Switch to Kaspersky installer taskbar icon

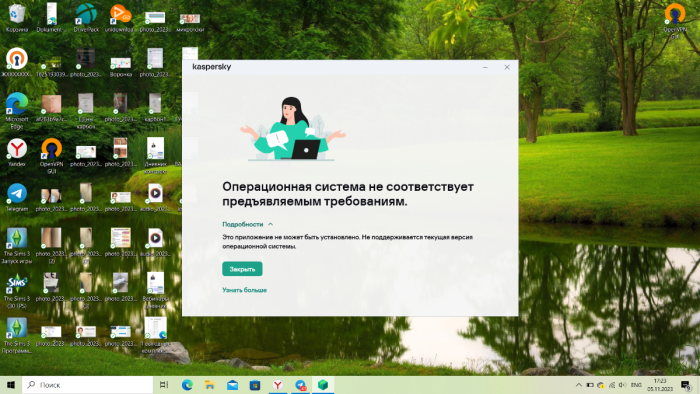tap(323, 385)
